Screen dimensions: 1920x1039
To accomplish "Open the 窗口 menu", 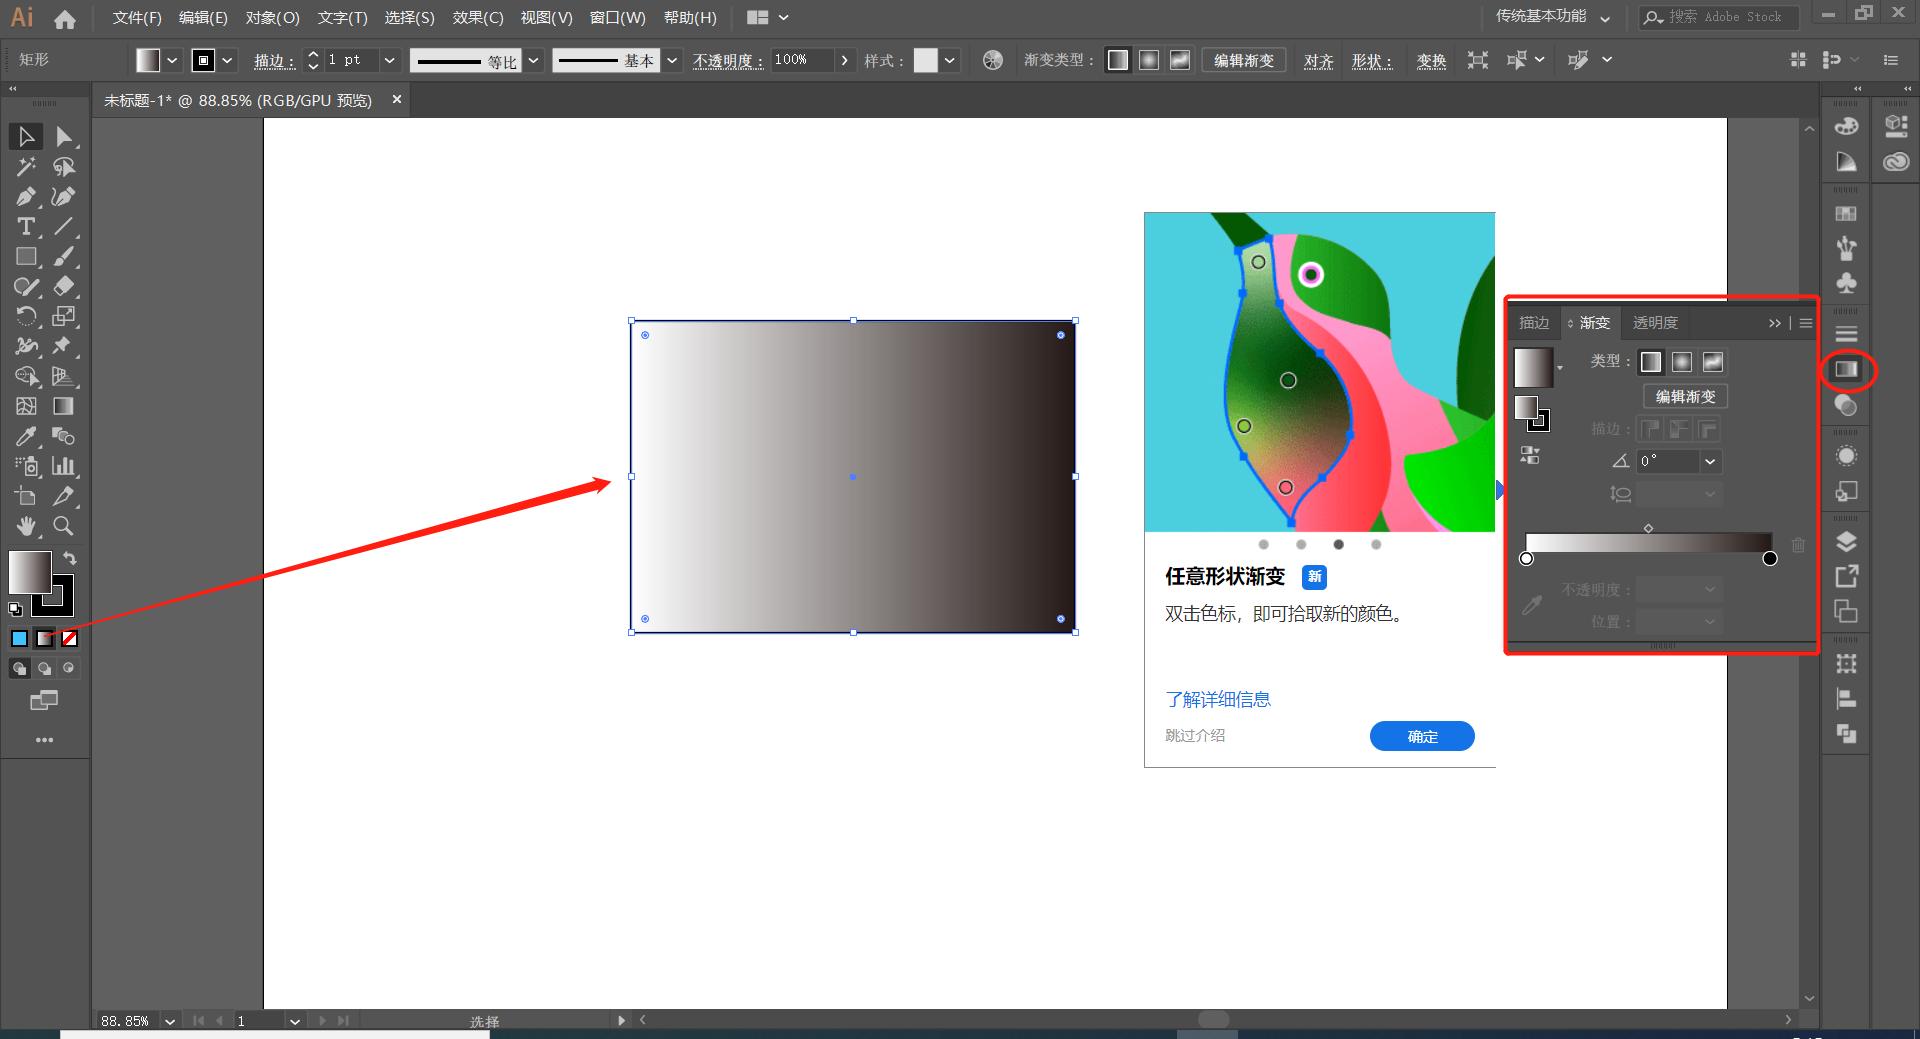I will point(617,17).
